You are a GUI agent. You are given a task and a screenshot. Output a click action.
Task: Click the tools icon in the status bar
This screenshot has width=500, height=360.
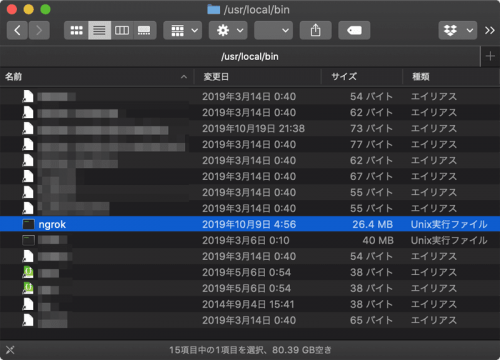point(10,350)
